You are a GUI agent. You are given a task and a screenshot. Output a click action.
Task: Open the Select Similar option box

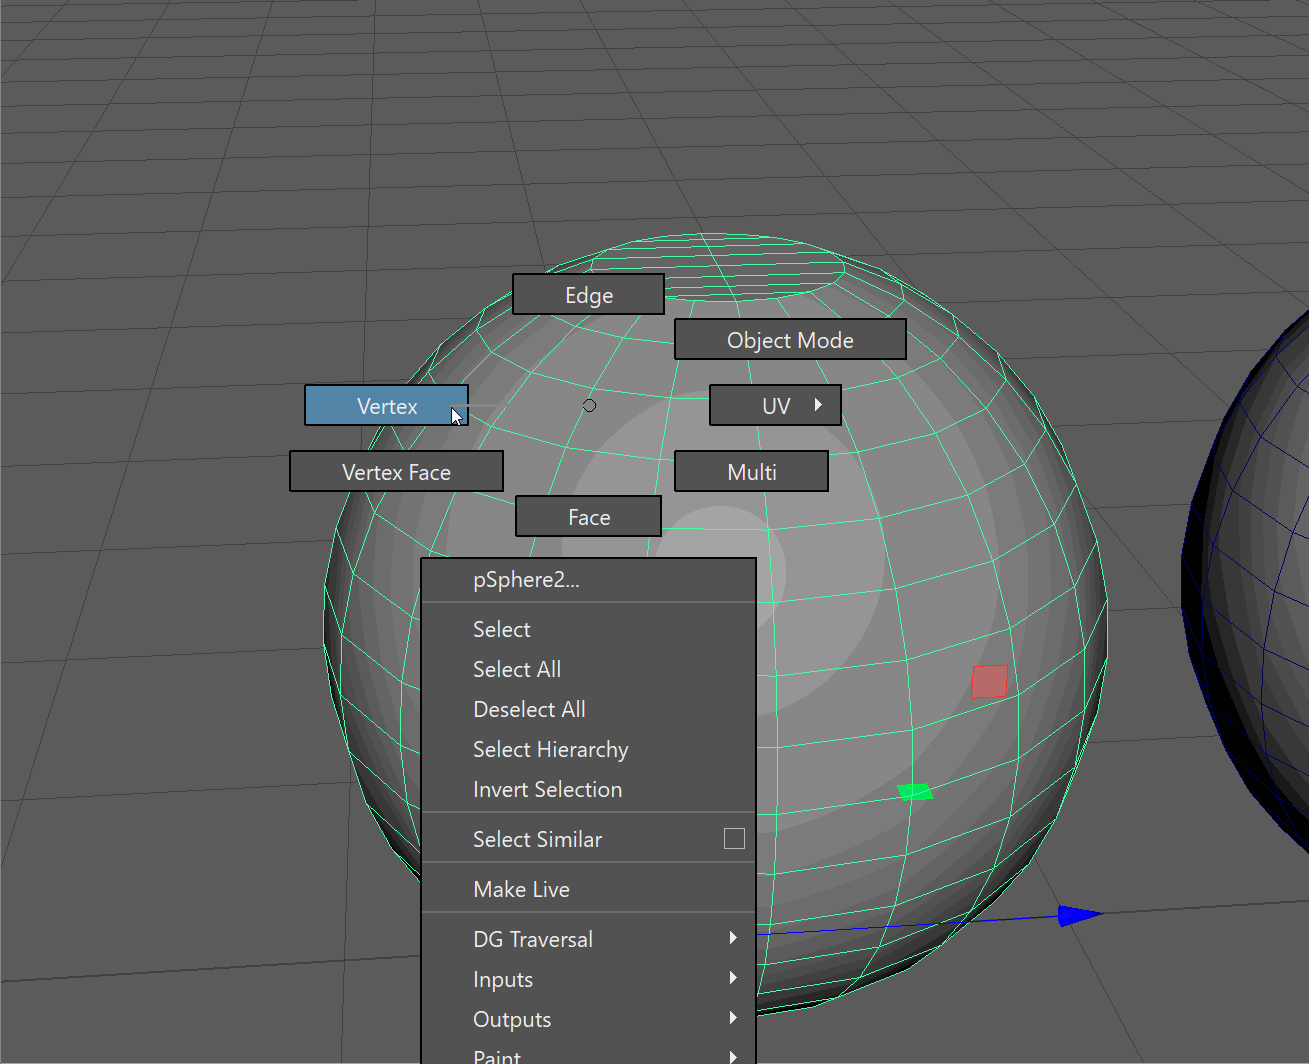pyautogui.click(x=734, y=839)
